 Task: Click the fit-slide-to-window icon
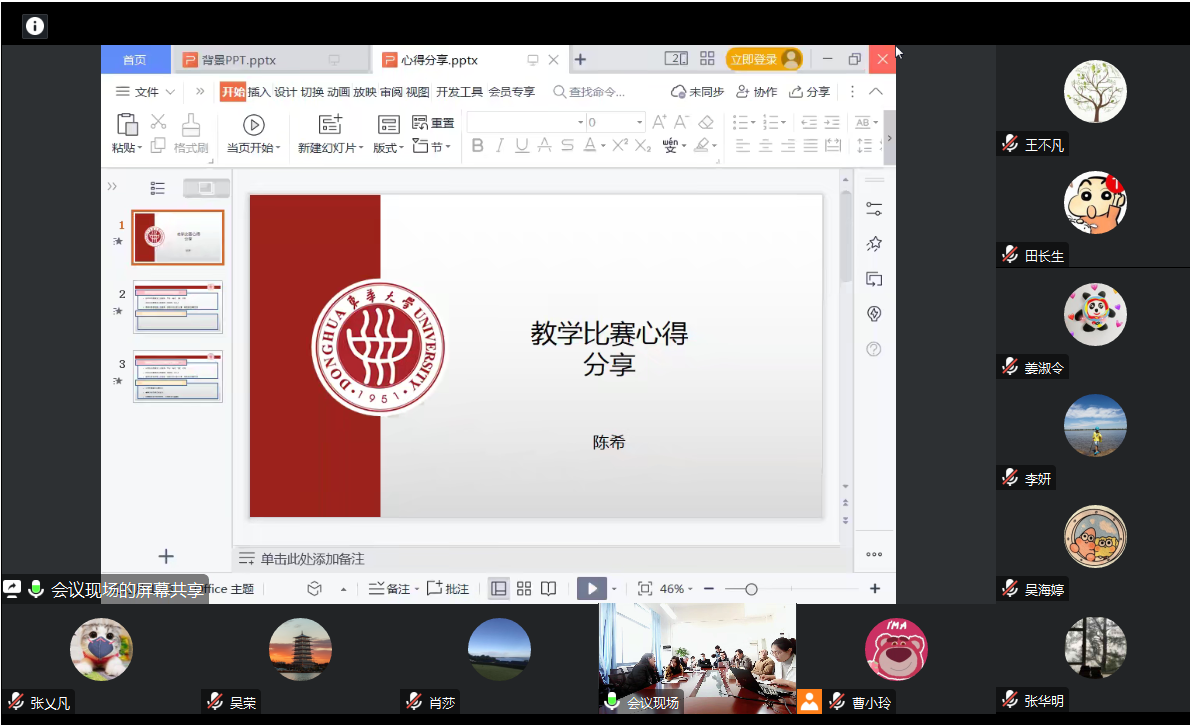click(x=645, y=589)
